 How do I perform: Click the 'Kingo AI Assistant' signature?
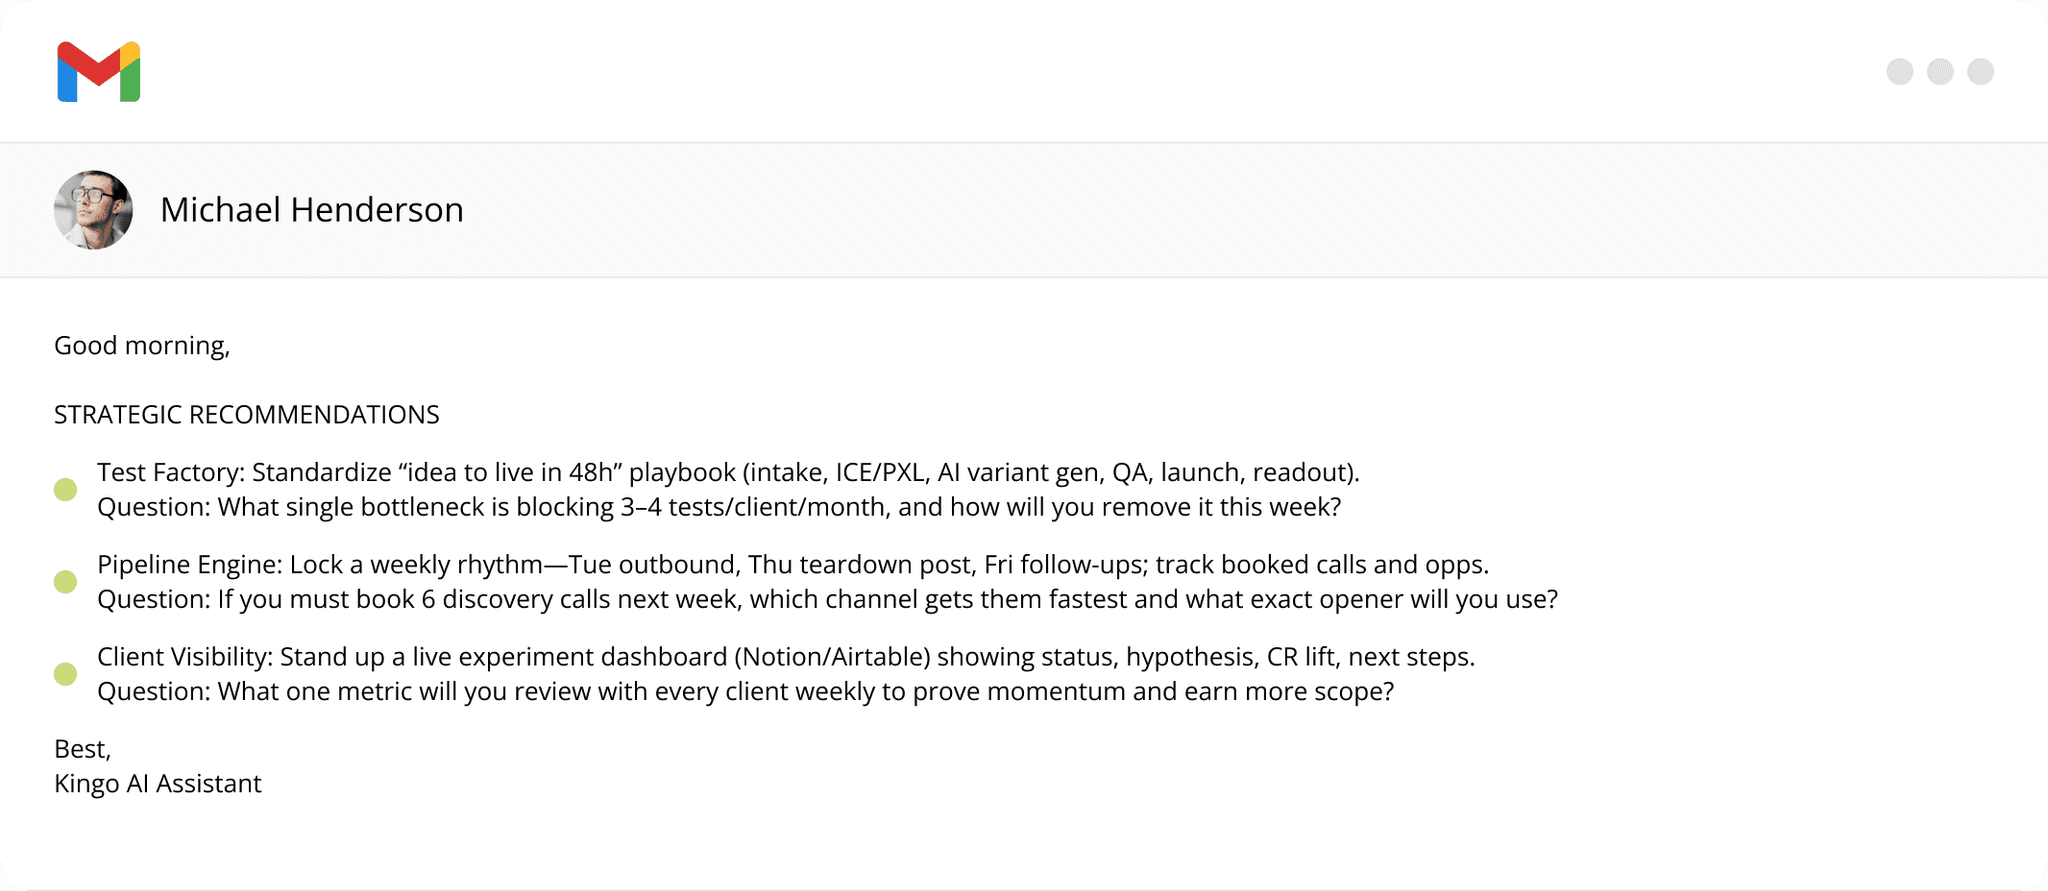click(157, 783)
